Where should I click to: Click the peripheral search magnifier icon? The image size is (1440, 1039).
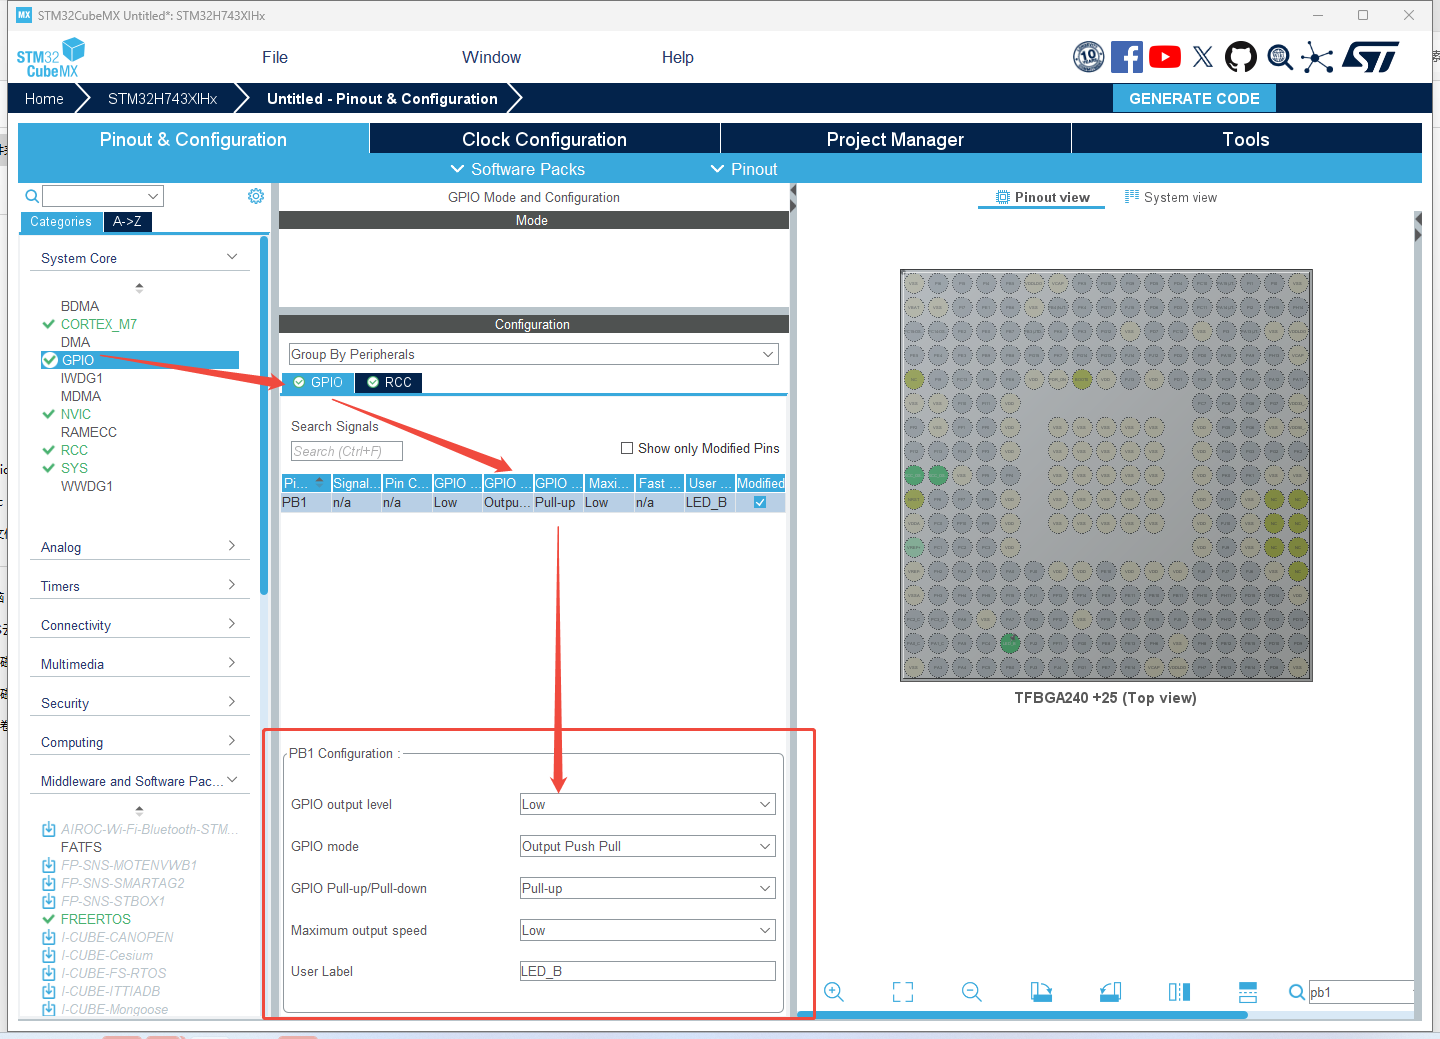point(32,196)
